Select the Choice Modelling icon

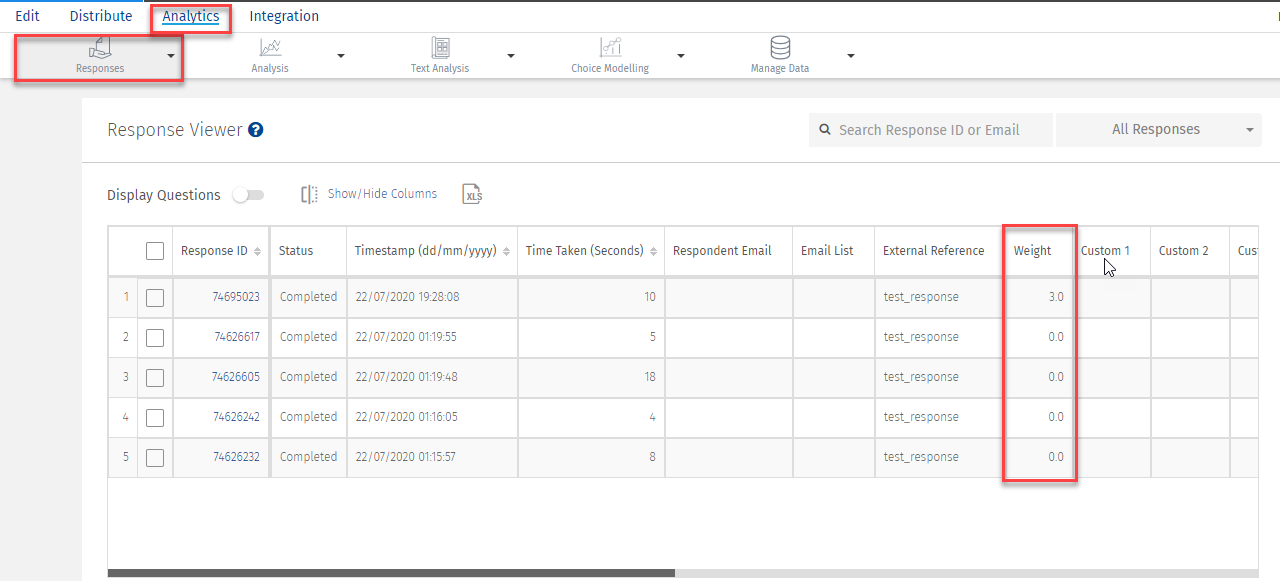point(610,48)
